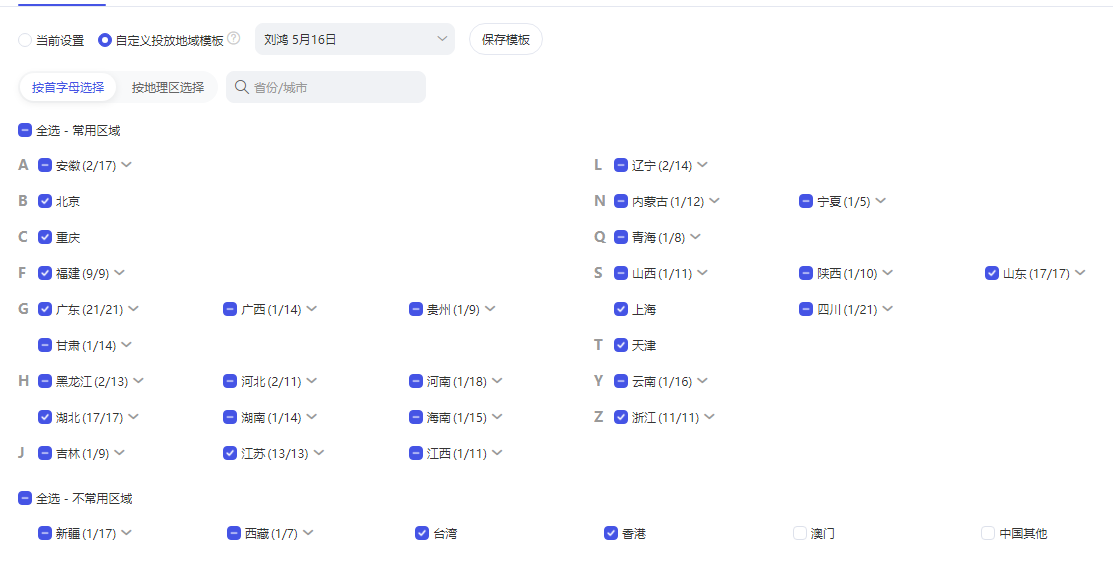Expand the 新疆 (1/17) city list
This screenshot has height=570, width=1113.
[x=127, y=533]
